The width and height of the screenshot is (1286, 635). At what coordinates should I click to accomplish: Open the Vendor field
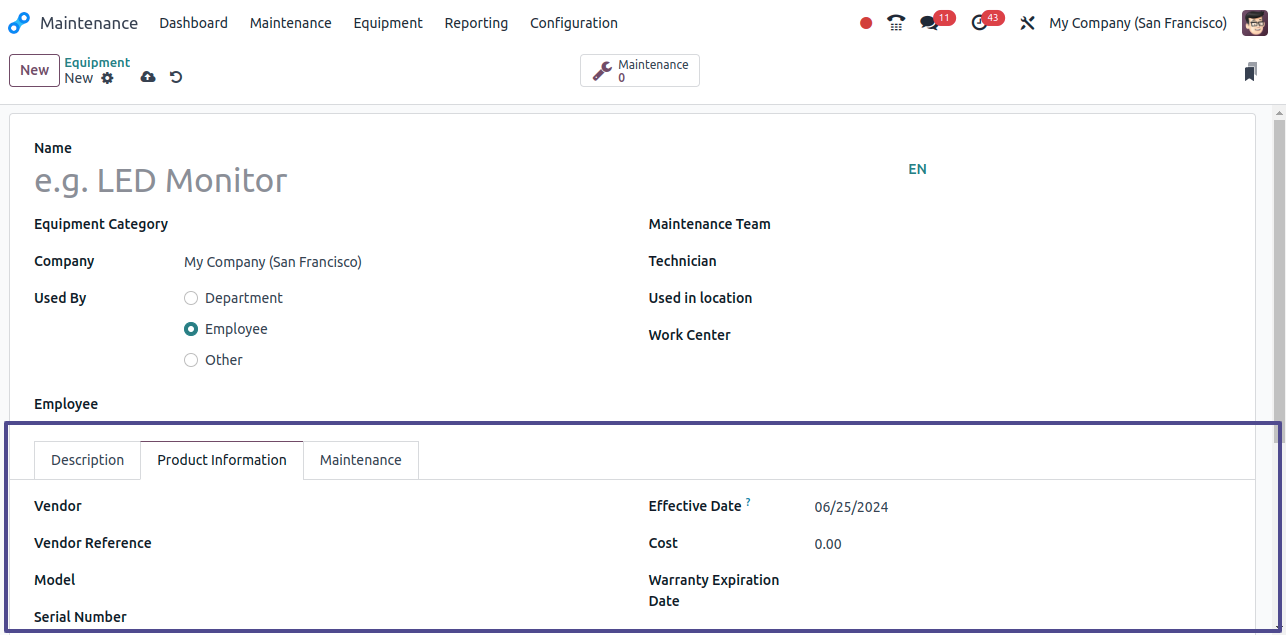pyautogui.click(x=401, y=507)
